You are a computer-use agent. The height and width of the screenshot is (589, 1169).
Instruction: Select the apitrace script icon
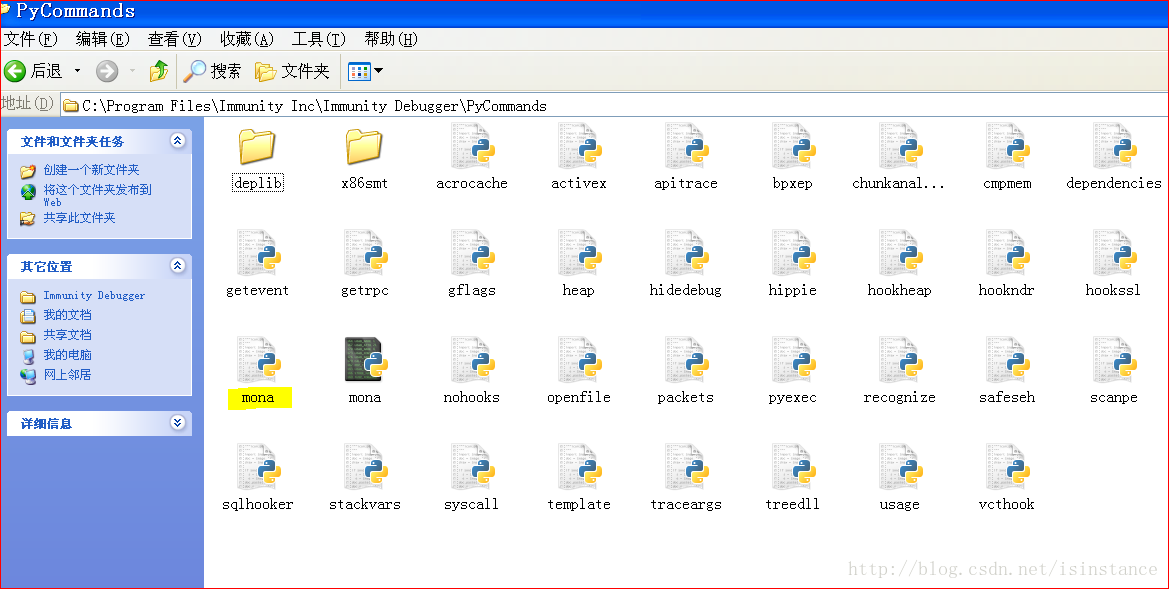pos(686,147)
